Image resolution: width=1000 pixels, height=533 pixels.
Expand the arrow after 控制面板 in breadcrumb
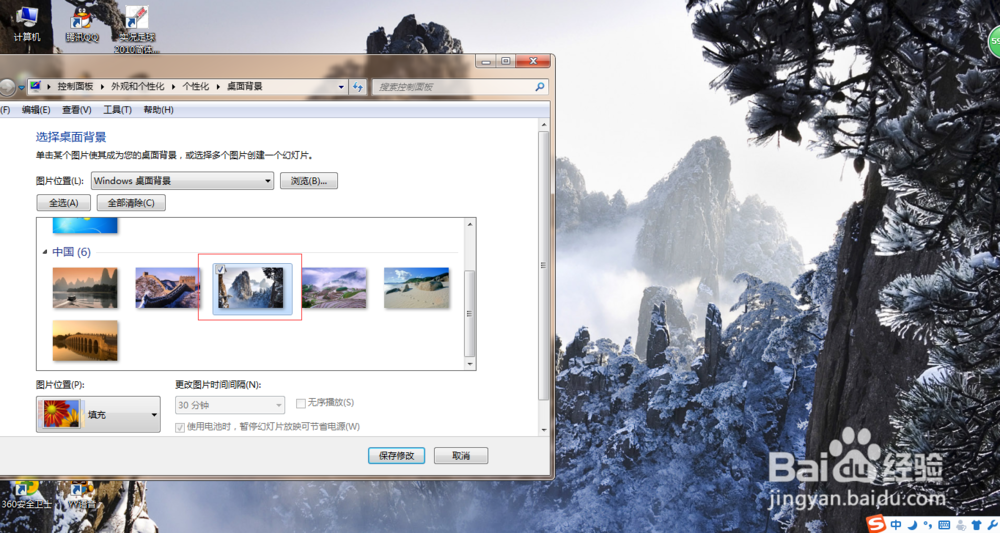(102, 87)
